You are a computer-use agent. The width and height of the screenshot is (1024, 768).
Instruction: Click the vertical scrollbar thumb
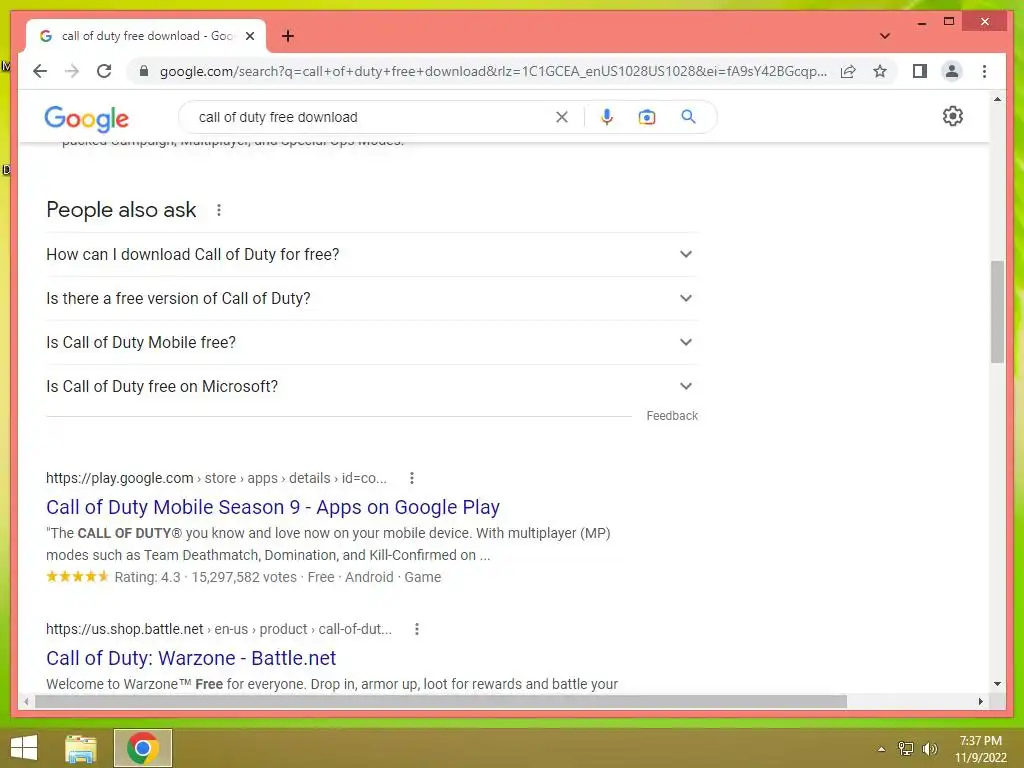click(997, 312)
